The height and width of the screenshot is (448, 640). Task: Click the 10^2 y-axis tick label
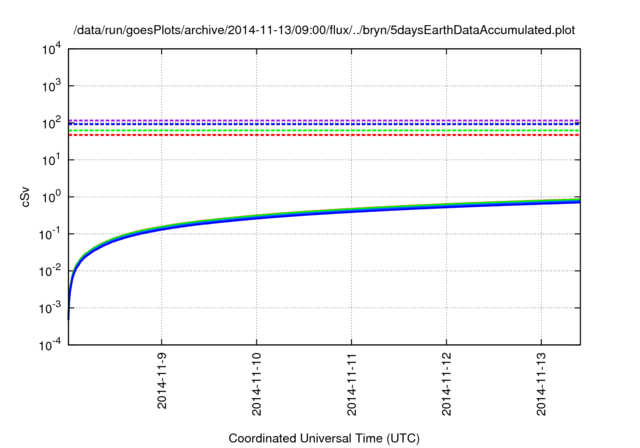point(52,123)
